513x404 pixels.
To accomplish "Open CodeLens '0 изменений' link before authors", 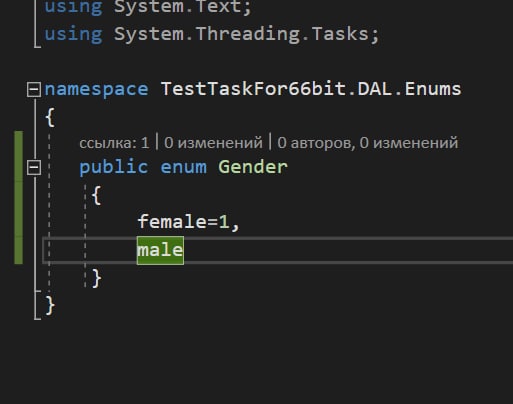I will point(213,143).
